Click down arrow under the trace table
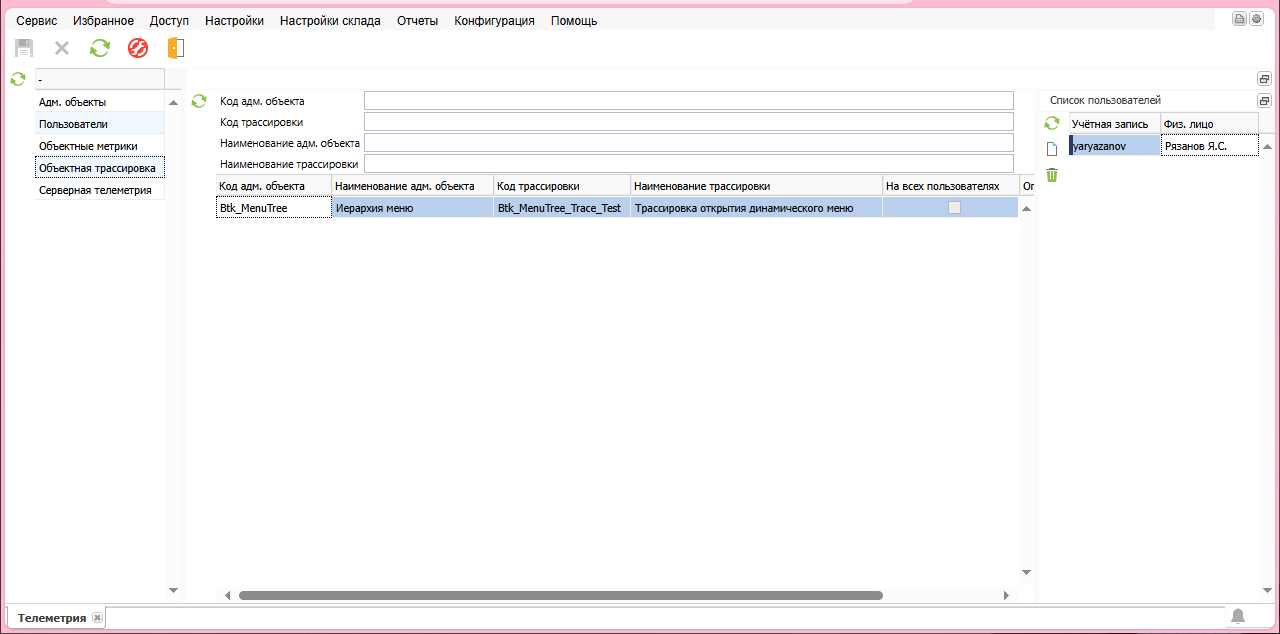The height and width of the screenshot is (634, 1280). pos(1025,572)
